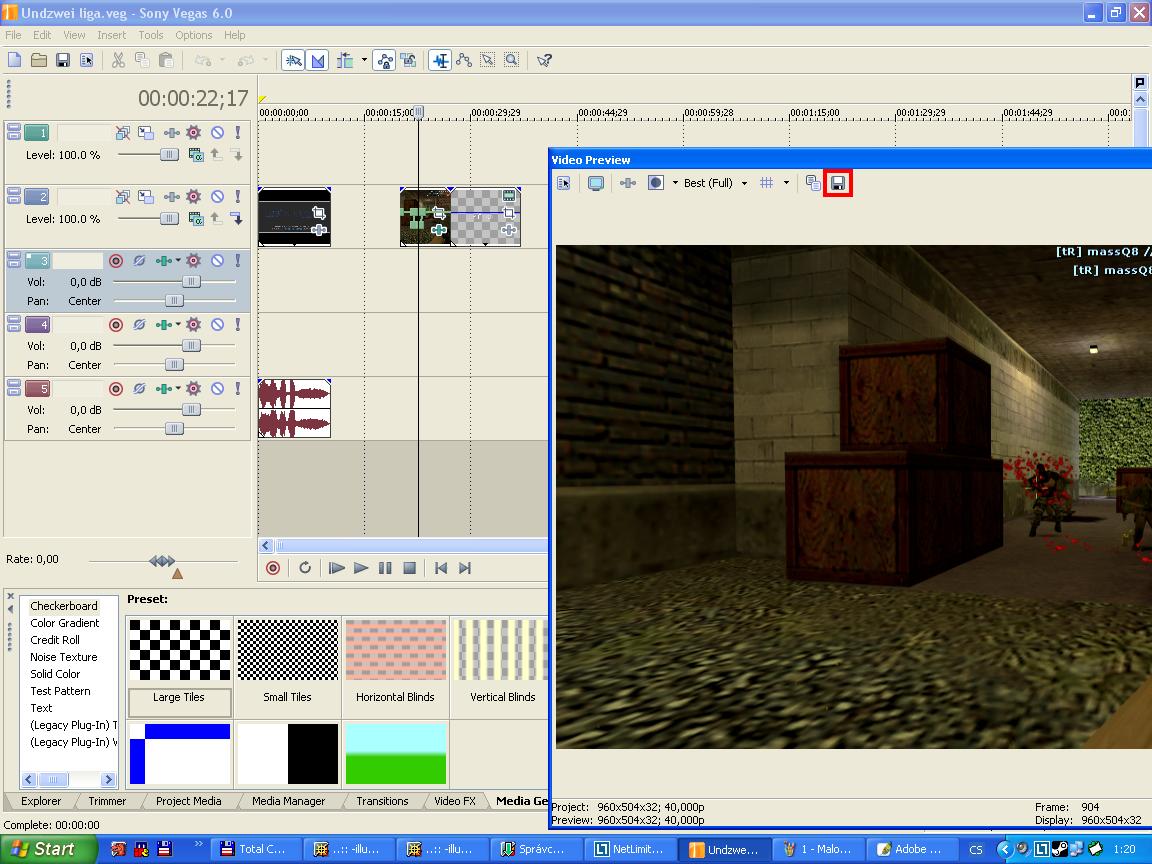Switch to the NetLimiter taskbar button
Screen dimensions: 1152x864
pos(629,849)
